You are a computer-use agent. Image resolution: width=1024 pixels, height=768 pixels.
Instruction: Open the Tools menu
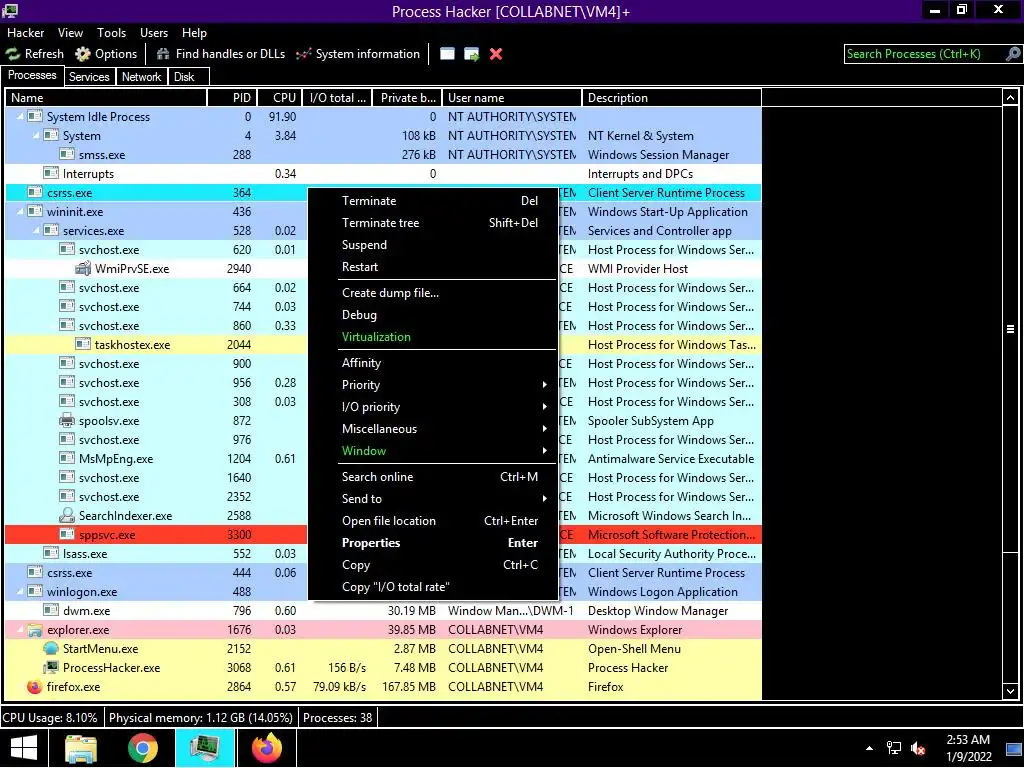coord(112,33)
